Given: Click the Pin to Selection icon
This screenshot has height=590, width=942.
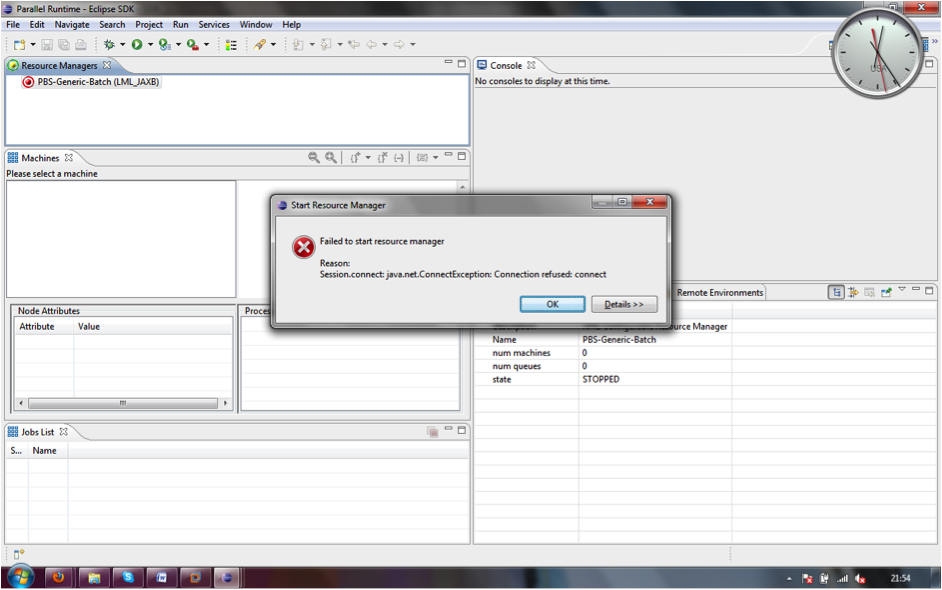Looking at the screenshot, I should click(x=886, y=293).
